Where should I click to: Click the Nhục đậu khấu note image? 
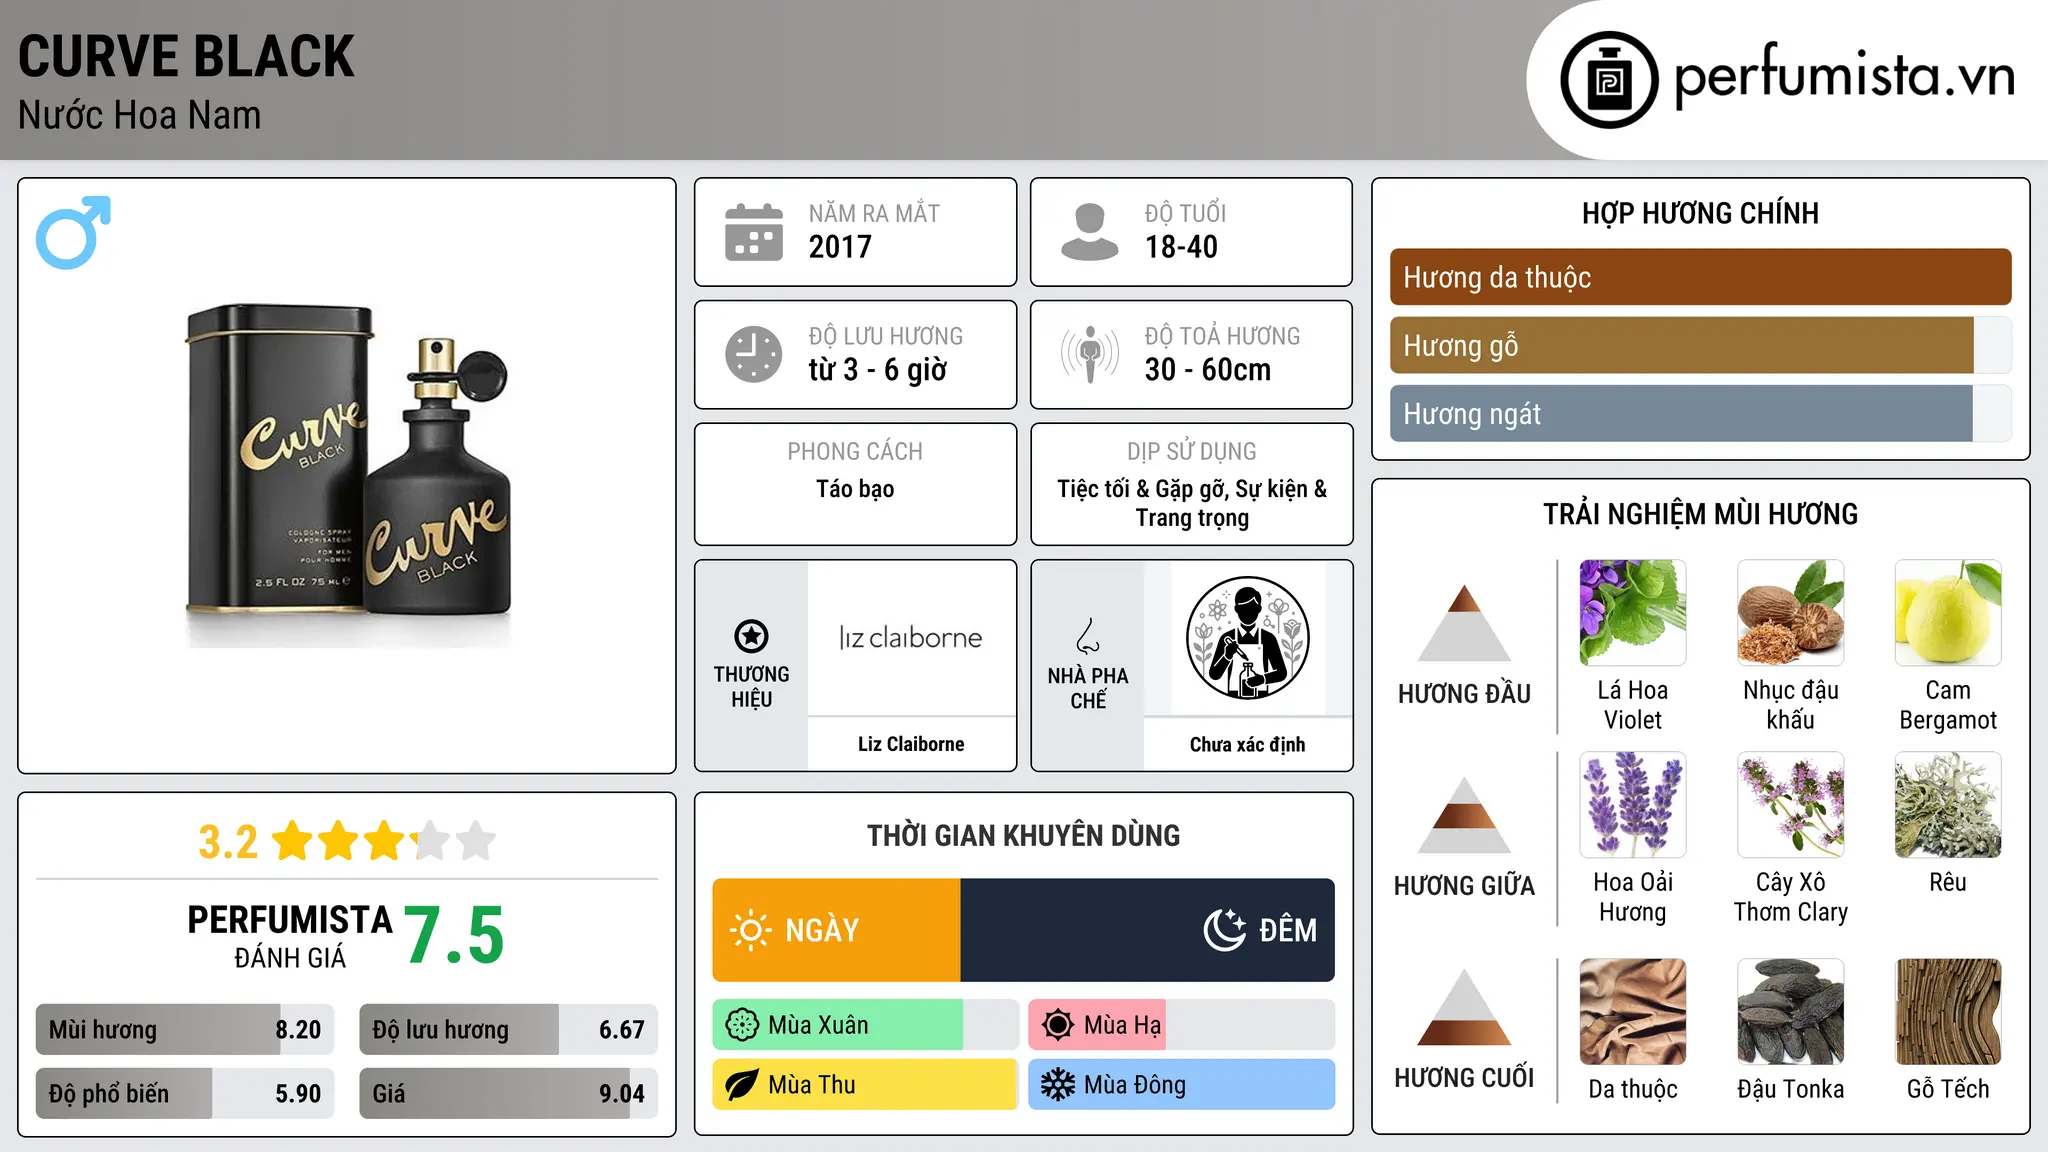pos(1790,613)
